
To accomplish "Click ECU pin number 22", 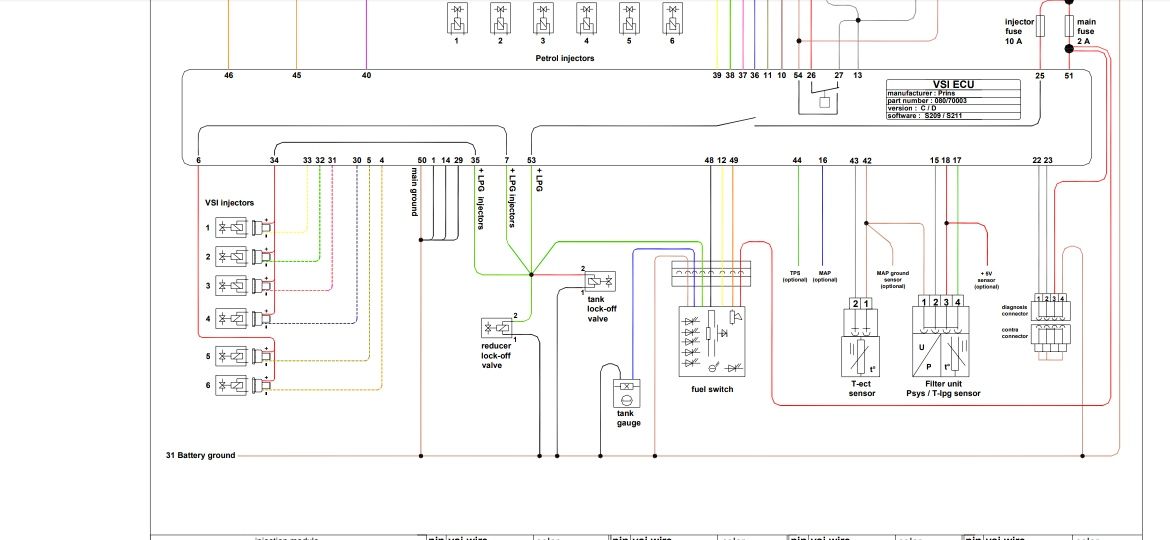I will point(1036,160).
